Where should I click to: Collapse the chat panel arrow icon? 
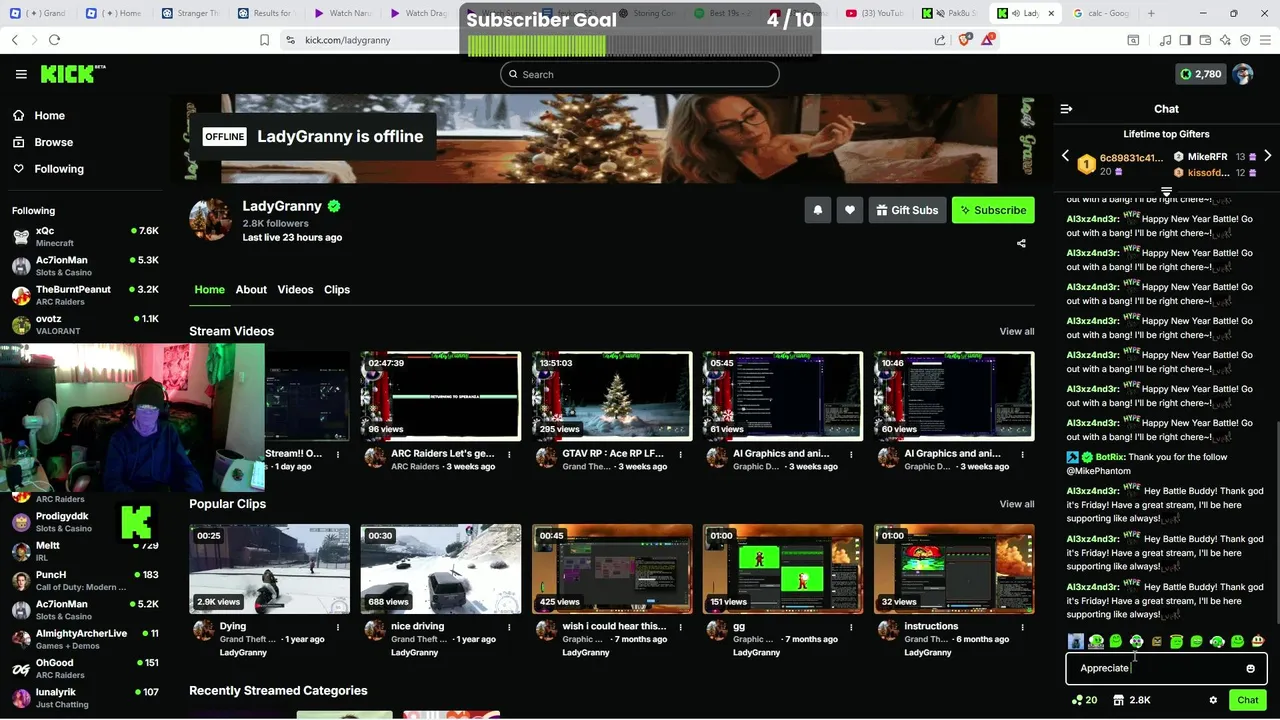pos(1066,109)
